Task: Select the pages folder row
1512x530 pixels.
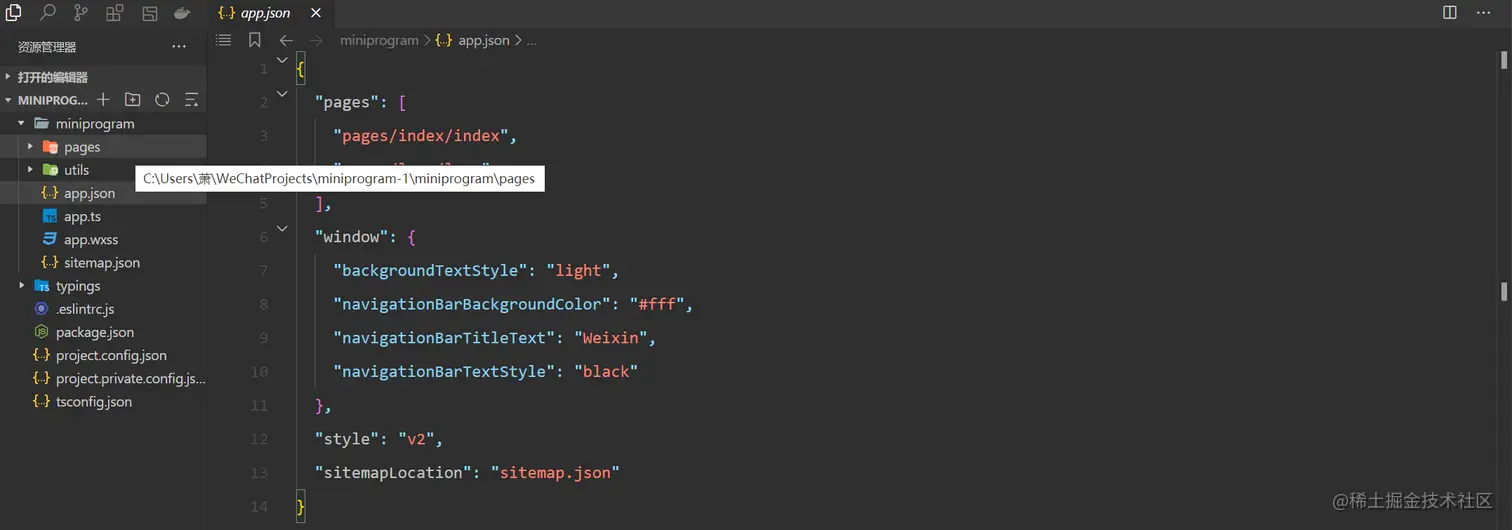Action: tap(103, 146)
